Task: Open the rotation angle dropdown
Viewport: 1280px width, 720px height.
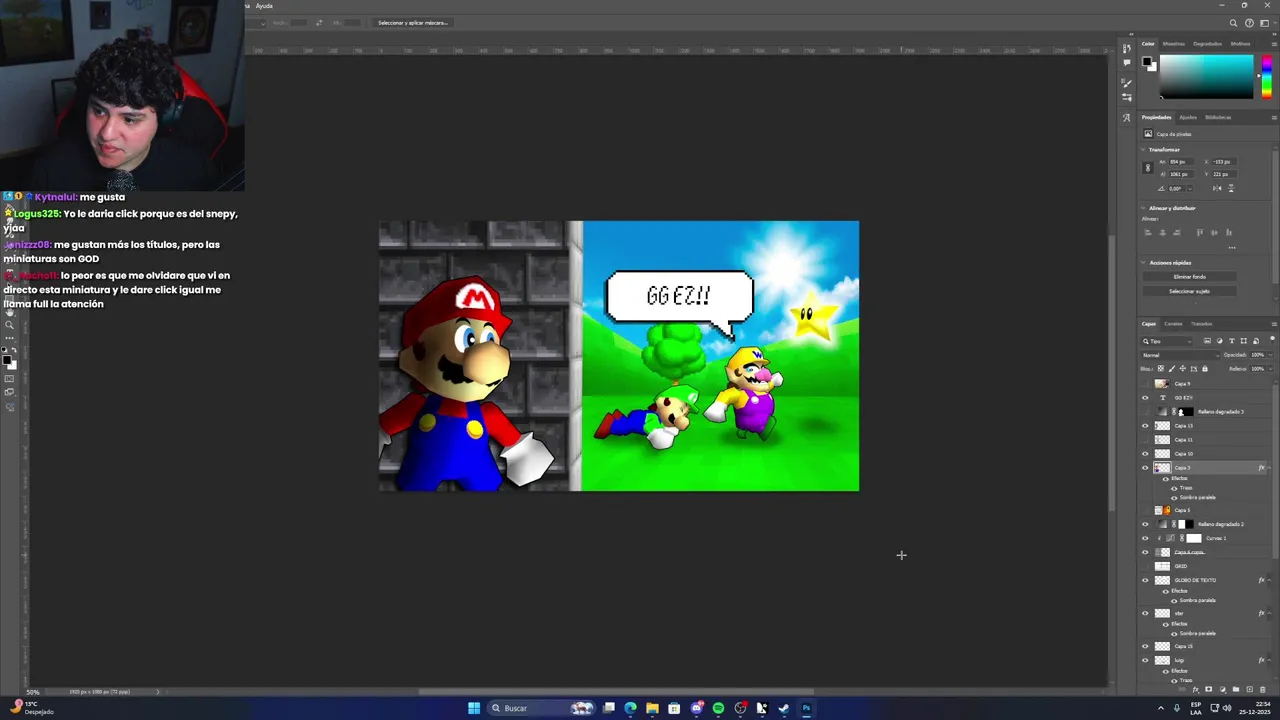Action: click(1190, 189)
